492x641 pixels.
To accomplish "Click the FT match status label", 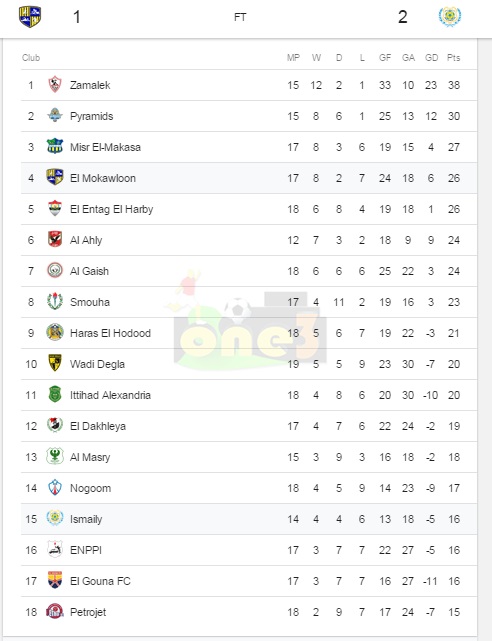I will click(240, 17).
